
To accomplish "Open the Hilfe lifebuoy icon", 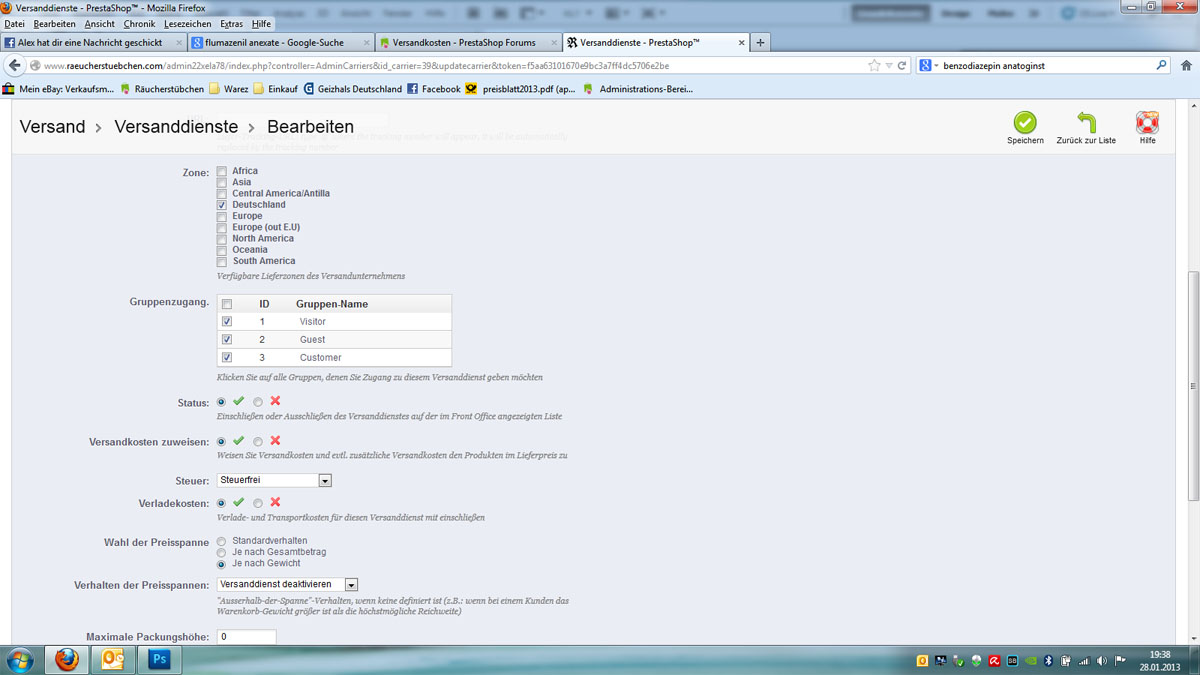I will click(1147, 122).
